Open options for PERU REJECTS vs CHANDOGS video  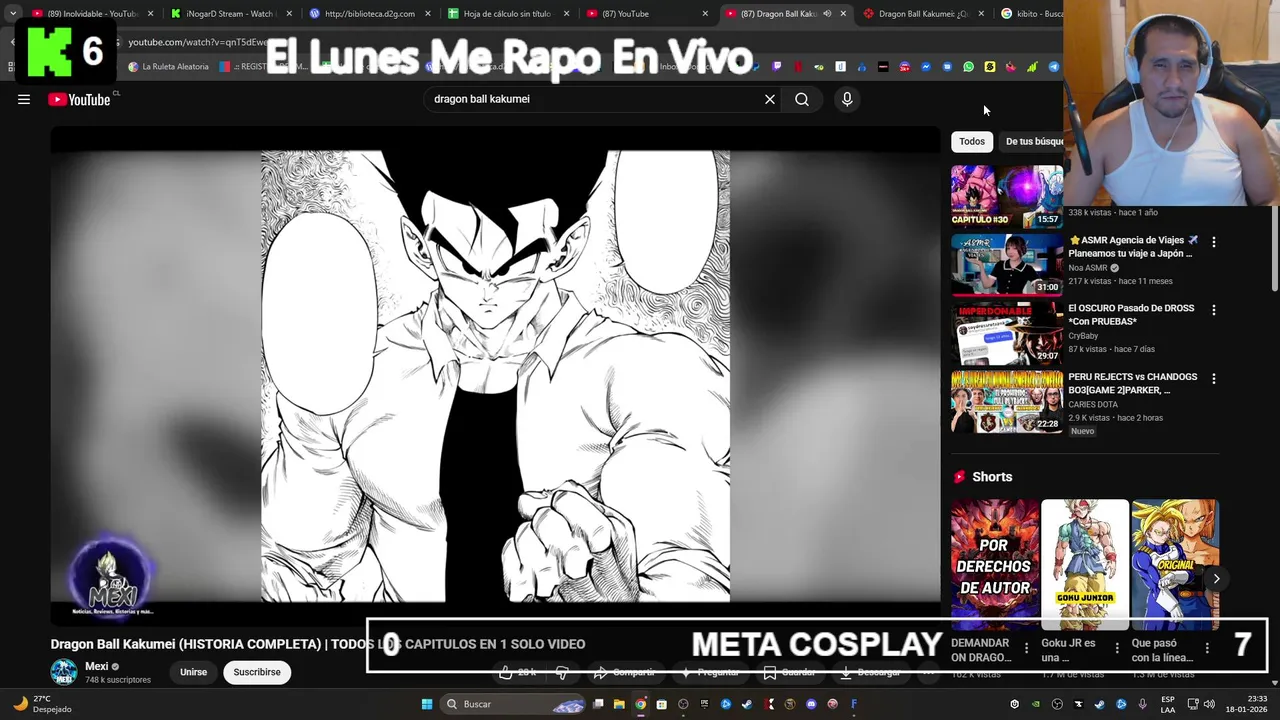(x=1214, y=379)
